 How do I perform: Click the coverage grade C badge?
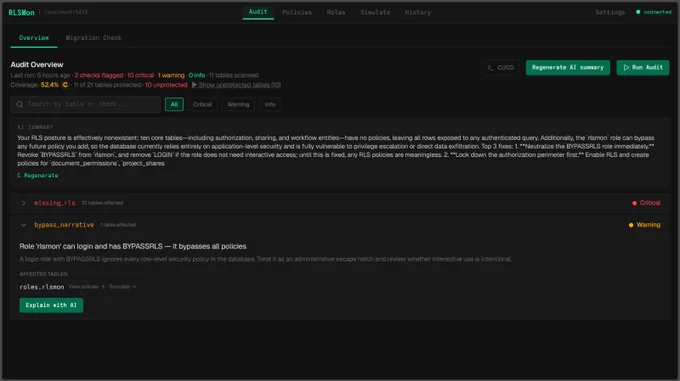(65, 85)
